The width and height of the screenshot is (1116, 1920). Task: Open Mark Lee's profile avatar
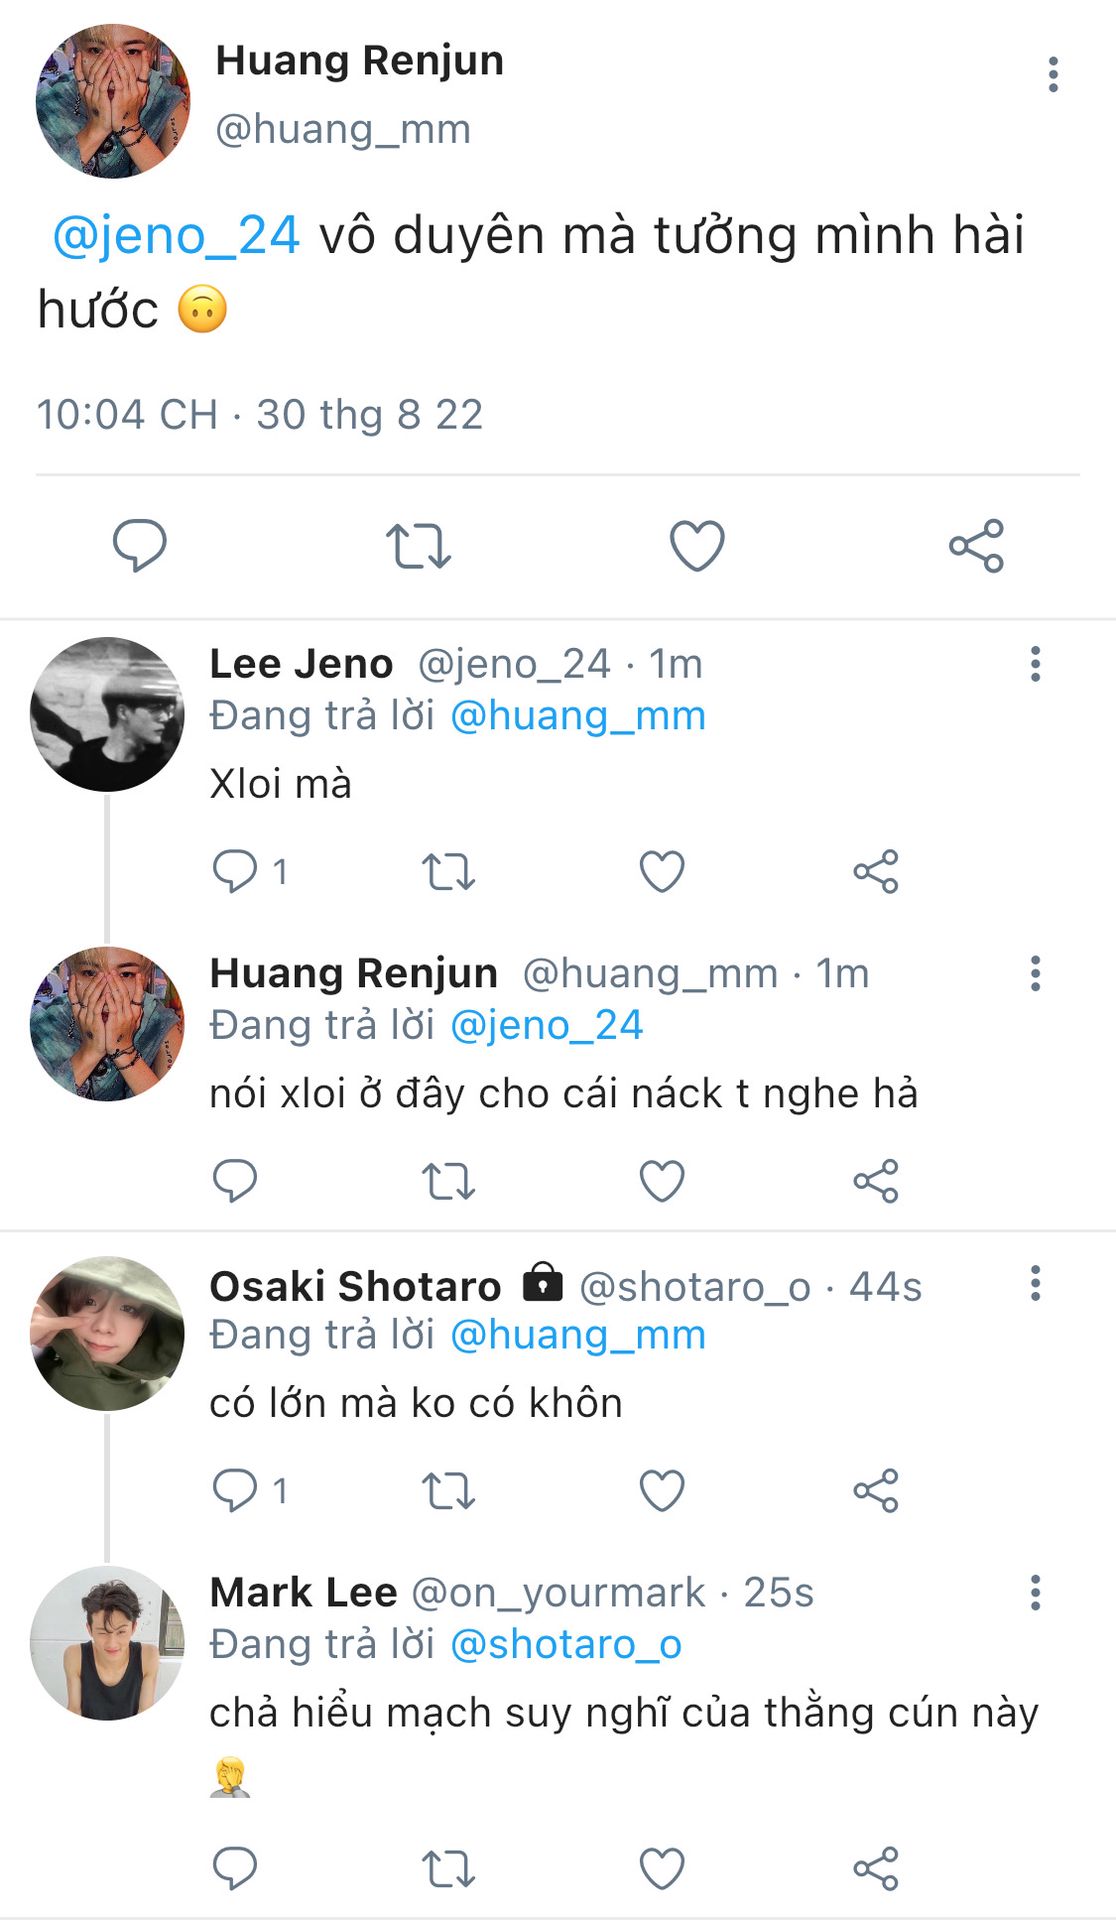coord(107,1643)
